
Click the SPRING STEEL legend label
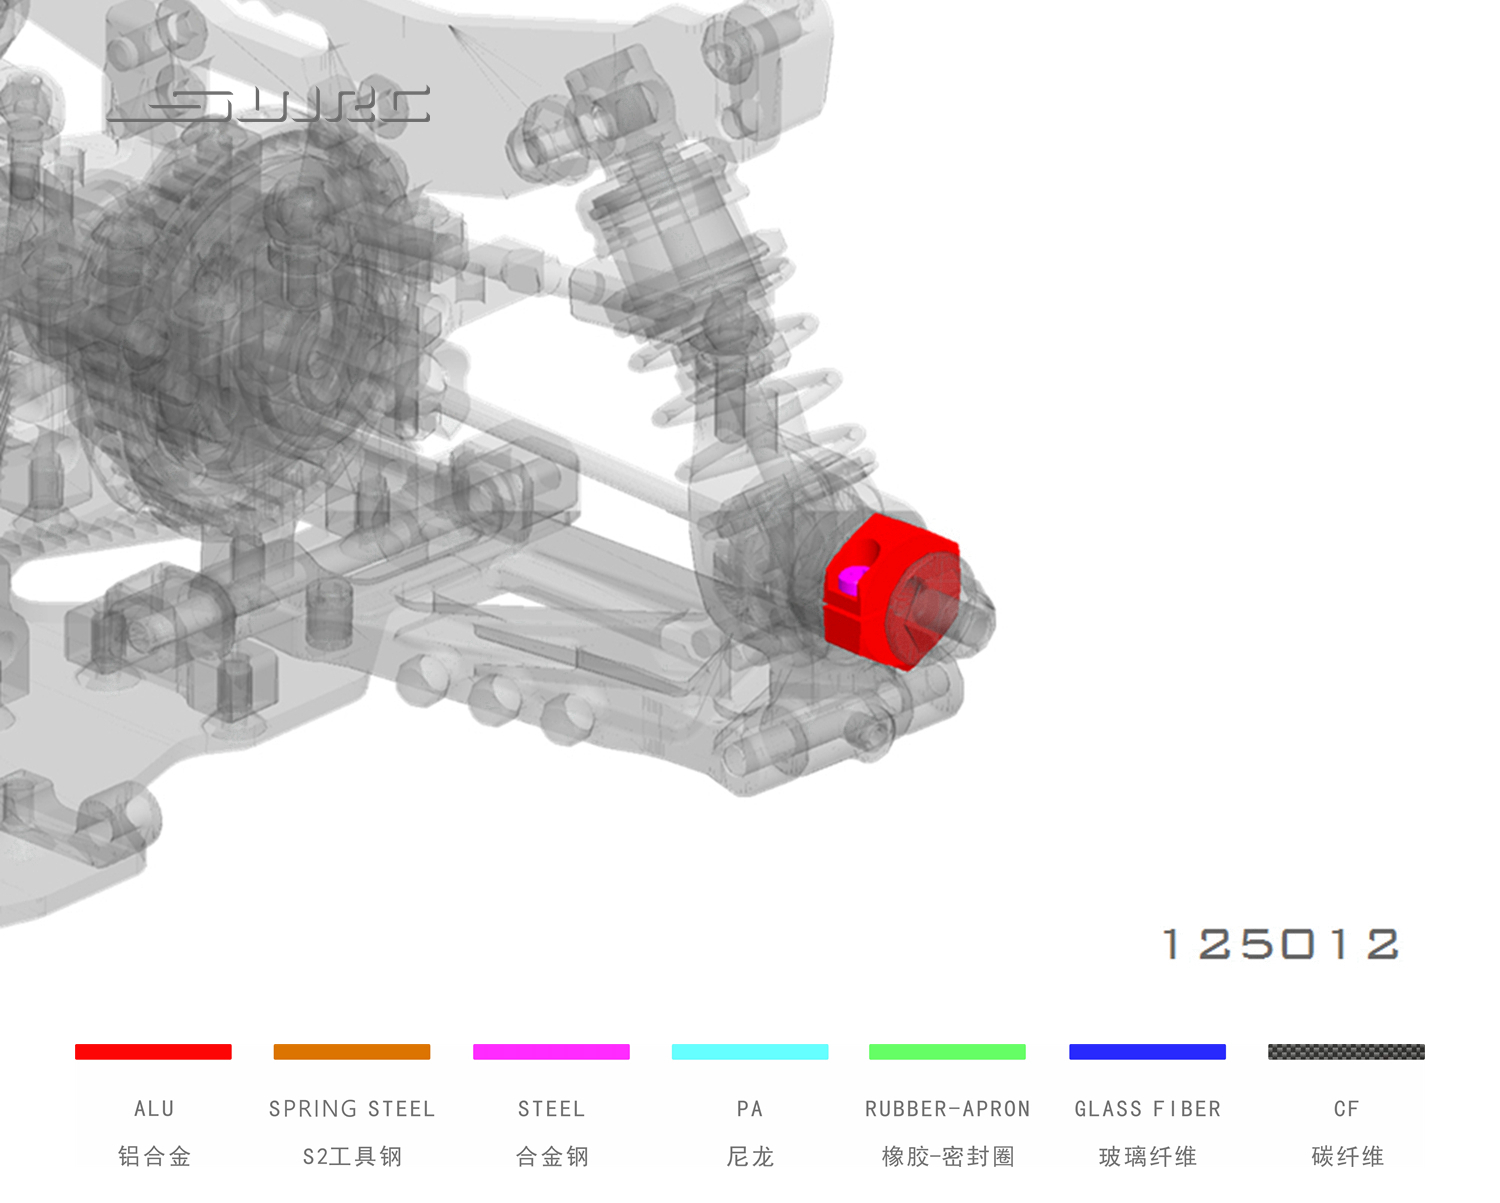point(352,1109)
